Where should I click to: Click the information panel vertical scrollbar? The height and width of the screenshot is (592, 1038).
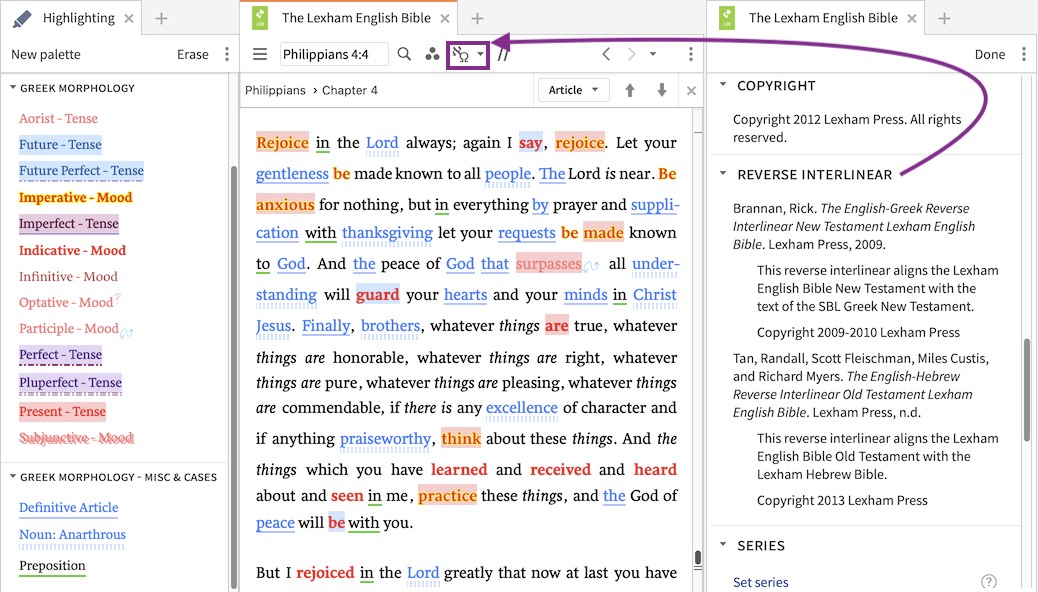pyautogui.click(x=1027, y=389)
